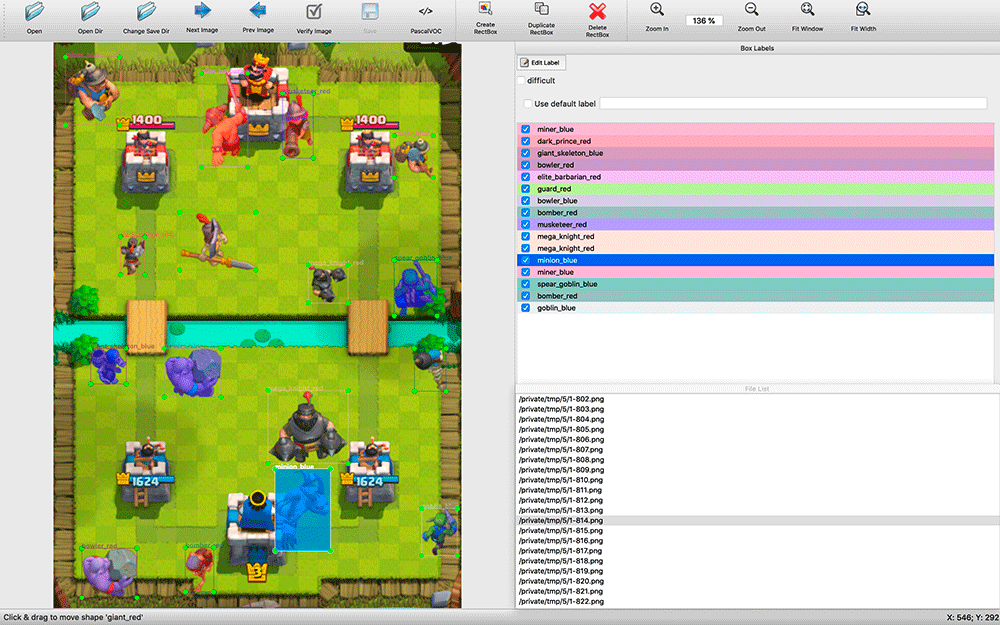The height and width of the screenshot is (625, 1000).
Task: Toggle the elite_barbarian_red checkbox
Action: point(526,177)
